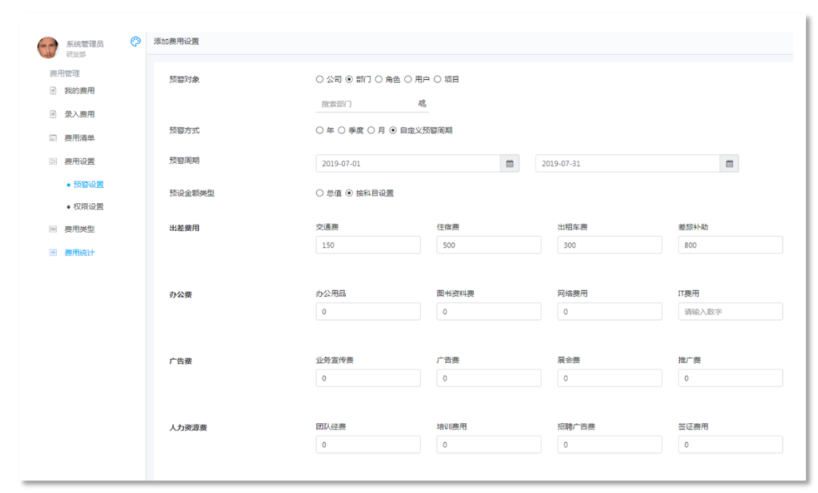The image size is (818, 493).
Task: Click the system administrator avatar
Action: click(47, 47)
